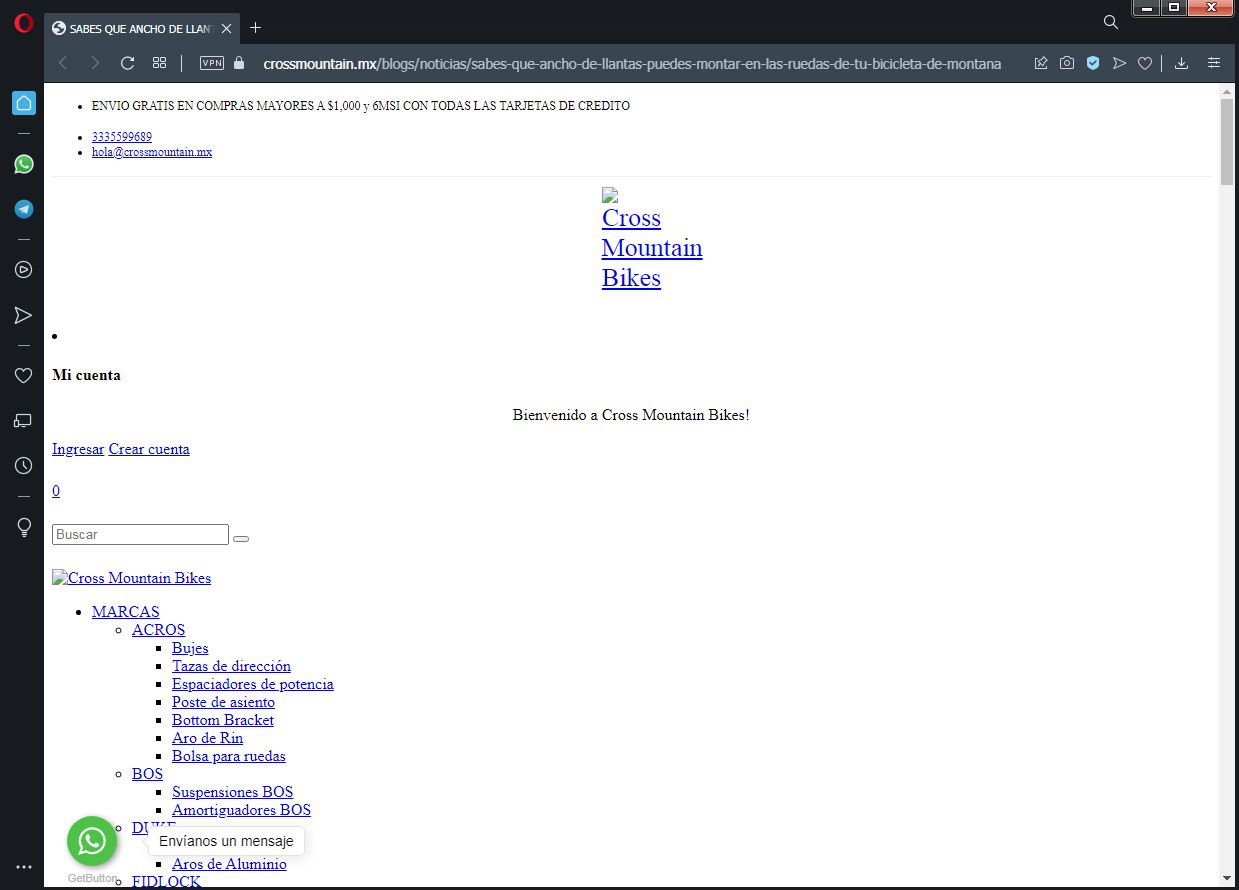1239x890 pixels.
Task: Open Bookmarks heart in the sidebar
Action: point(23,376)
